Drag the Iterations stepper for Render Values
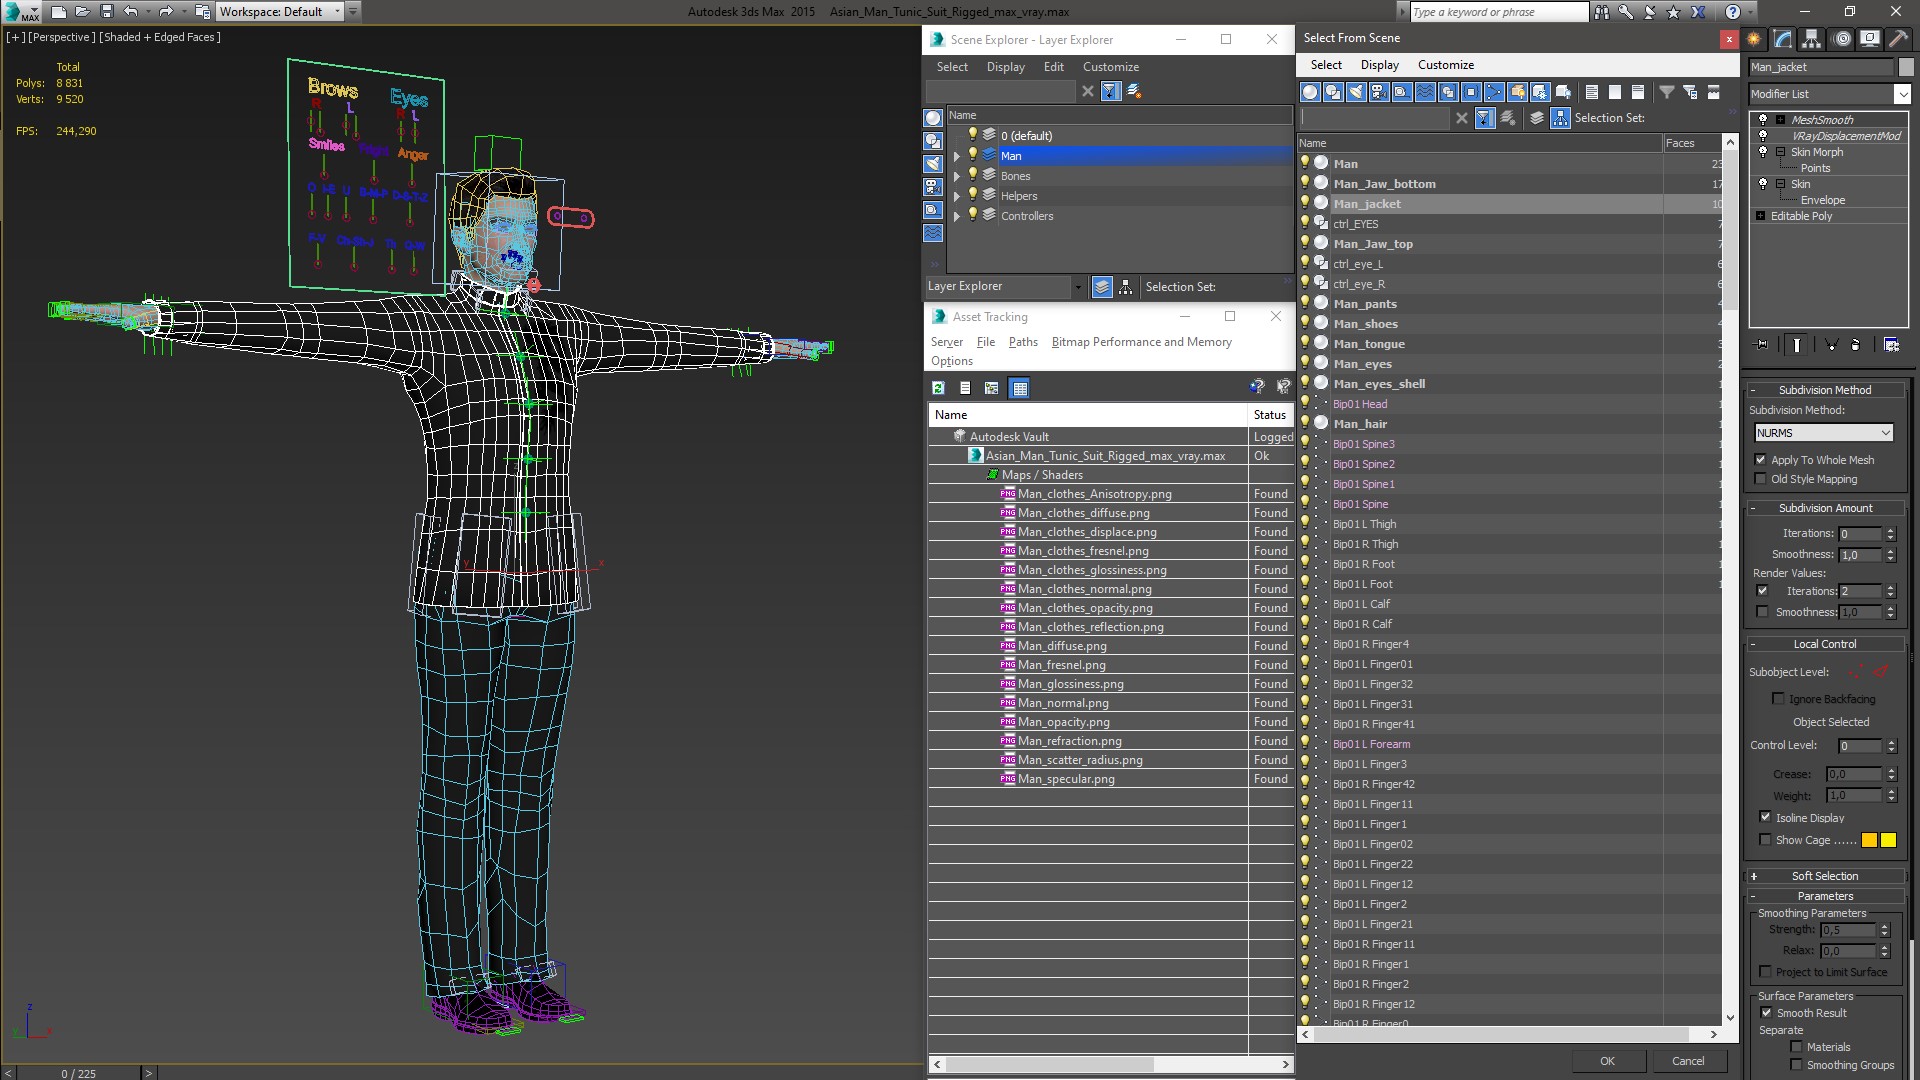 pos(1891,589)
